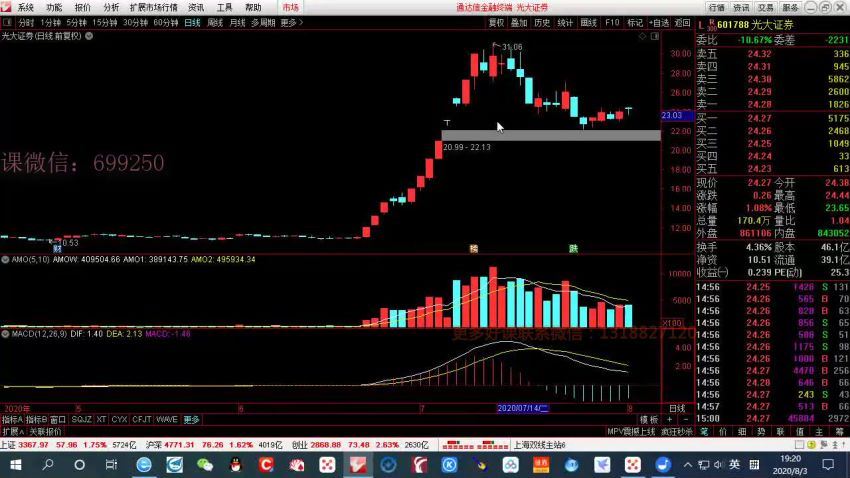Expand 更多 periods list

(292, 23)
